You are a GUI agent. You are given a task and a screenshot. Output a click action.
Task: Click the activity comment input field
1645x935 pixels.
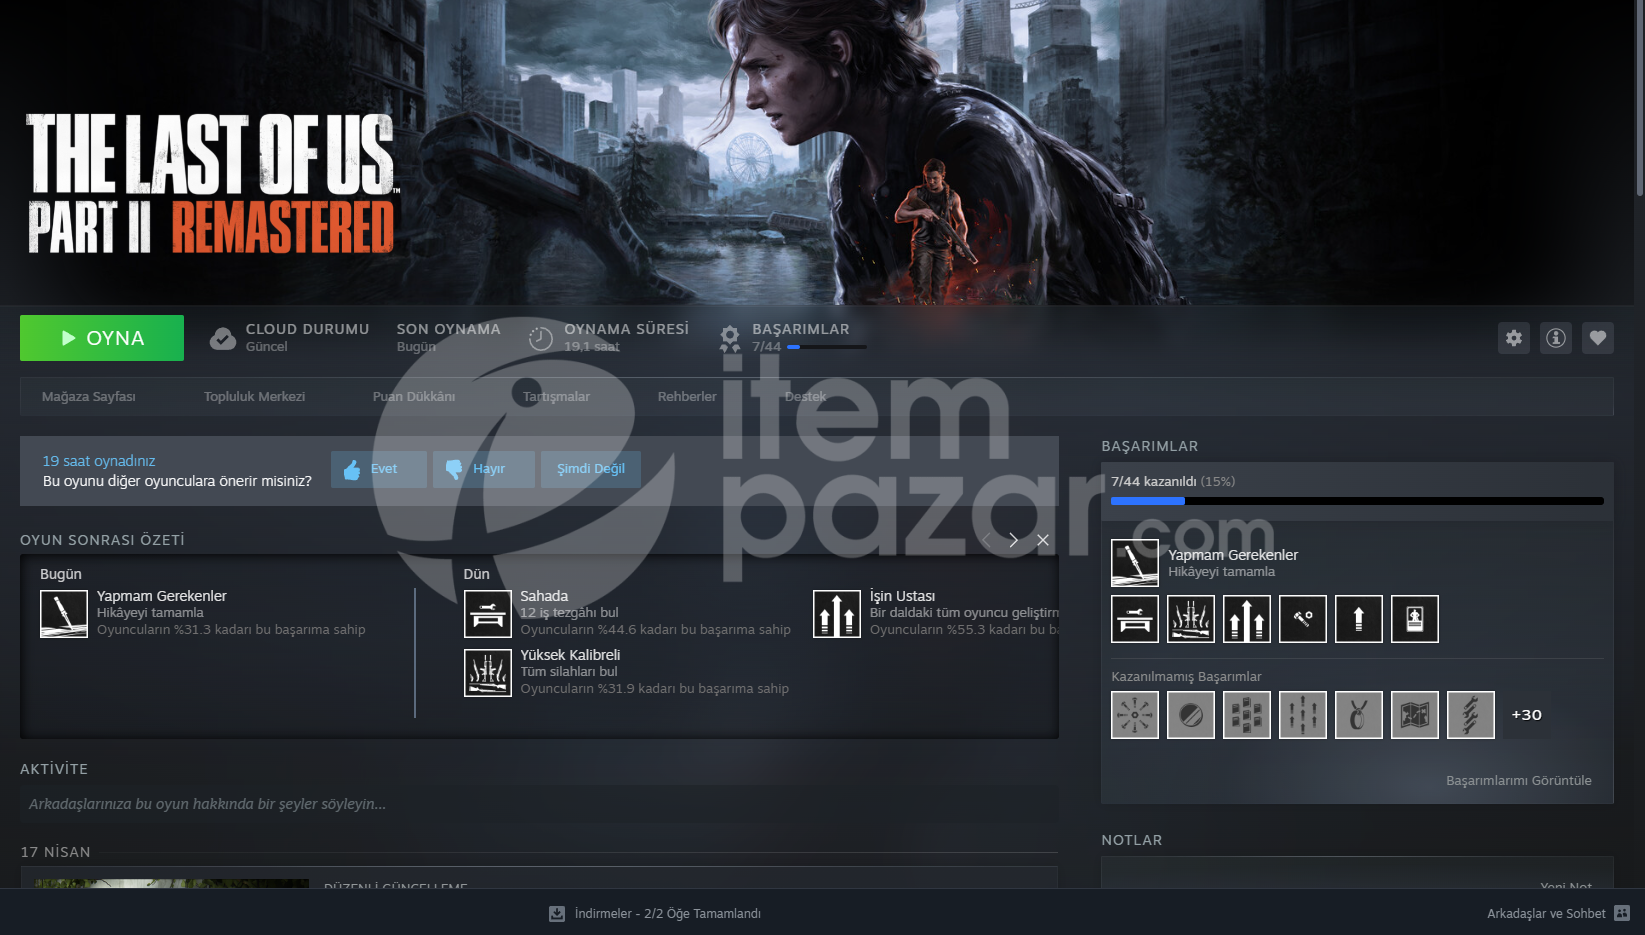[539, 804]
